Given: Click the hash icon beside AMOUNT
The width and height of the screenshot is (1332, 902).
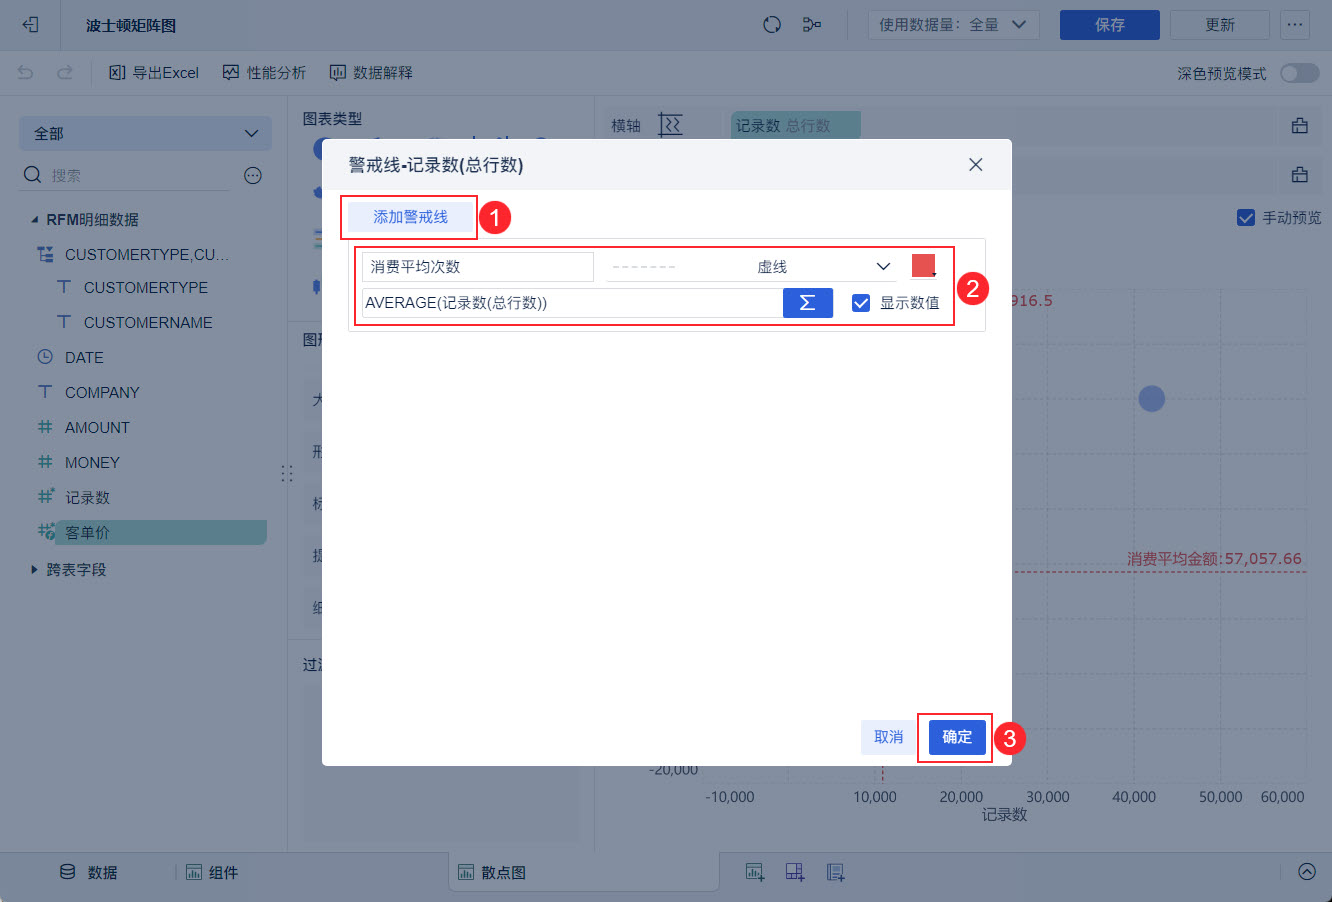Looking at the screenshot, I should coord(45,427).
